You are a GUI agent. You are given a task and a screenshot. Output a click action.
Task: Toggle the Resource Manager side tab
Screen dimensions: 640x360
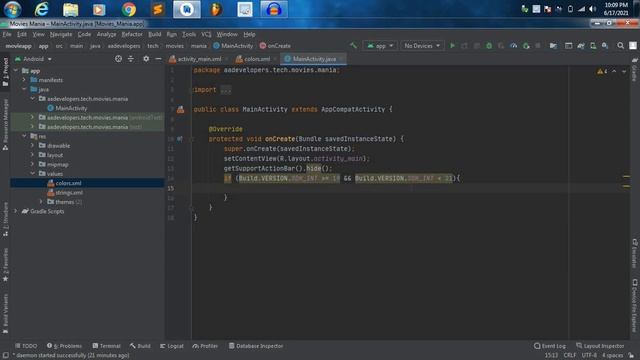click(5, 124)
